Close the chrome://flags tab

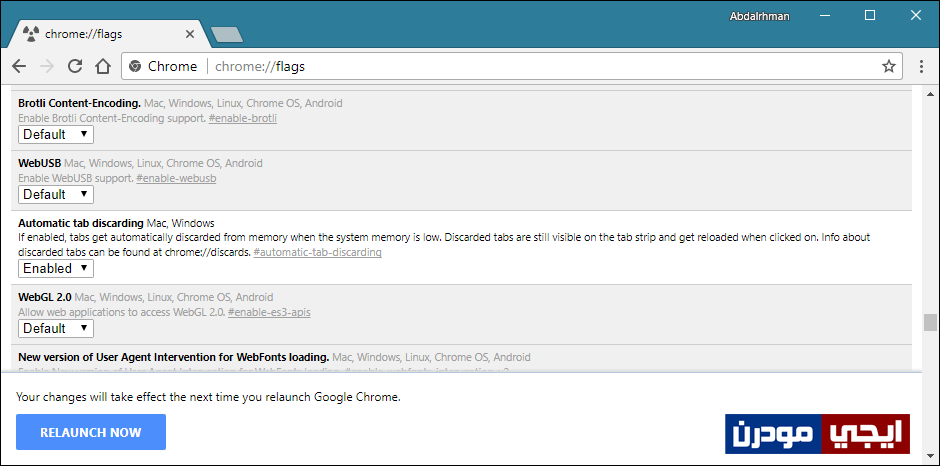click(x=189, y=34)
